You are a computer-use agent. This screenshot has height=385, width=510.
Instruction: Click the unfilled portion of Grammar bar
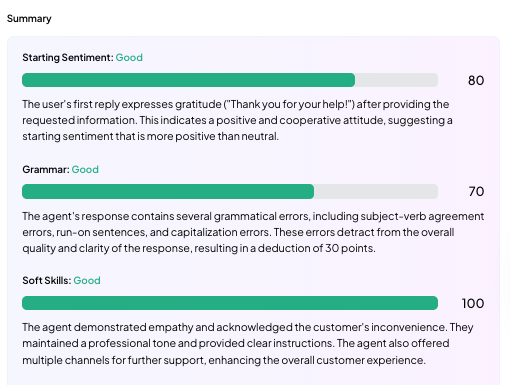click(x=376, y=192)
